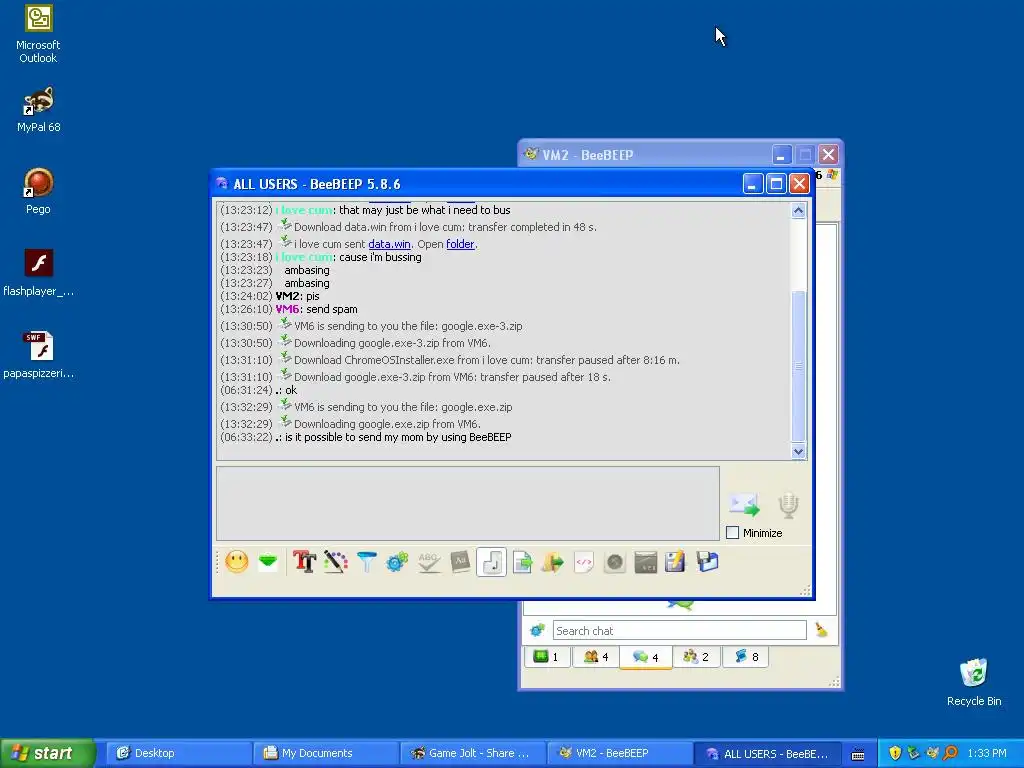Select the MyPal 68 desktop icon
This screenshot has height=768, width=1024.
[38, 110]
